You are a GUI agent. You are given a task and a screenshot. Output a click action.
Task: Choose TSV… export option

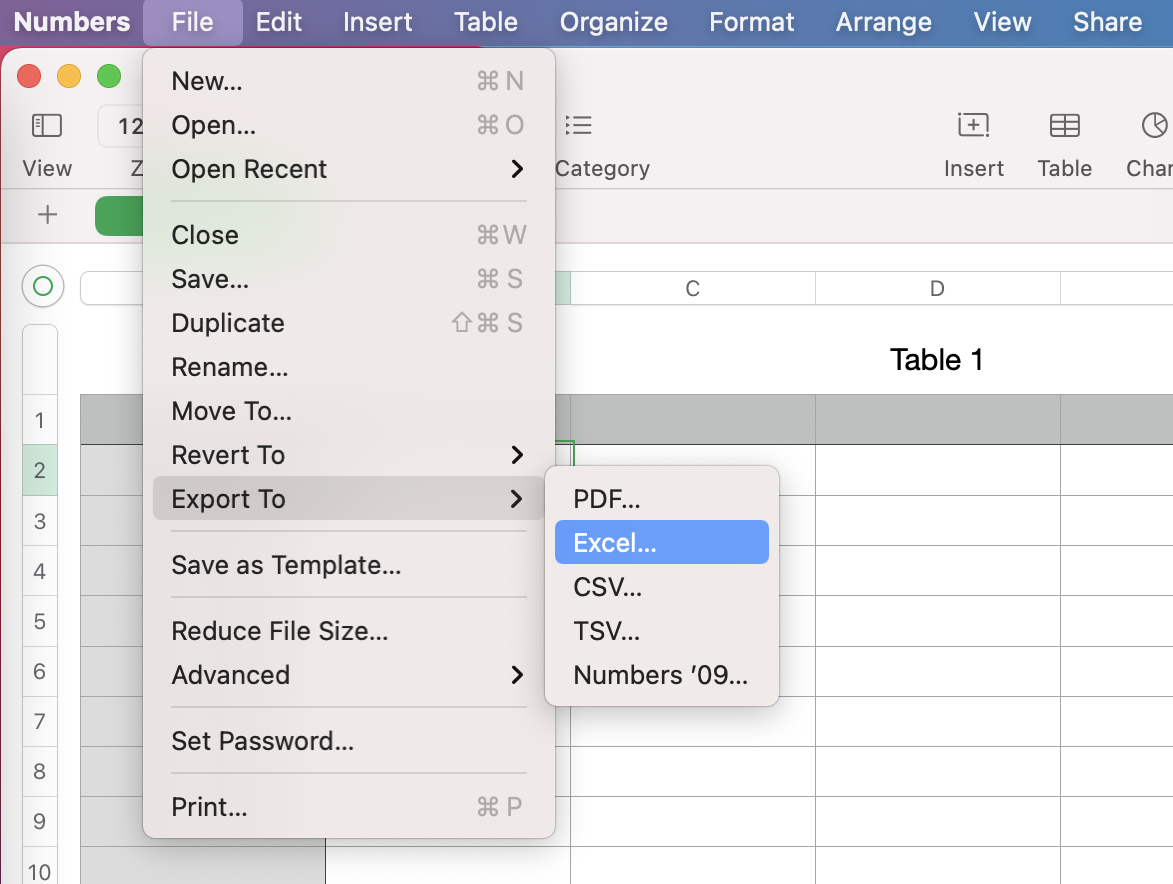click(661, 630)
